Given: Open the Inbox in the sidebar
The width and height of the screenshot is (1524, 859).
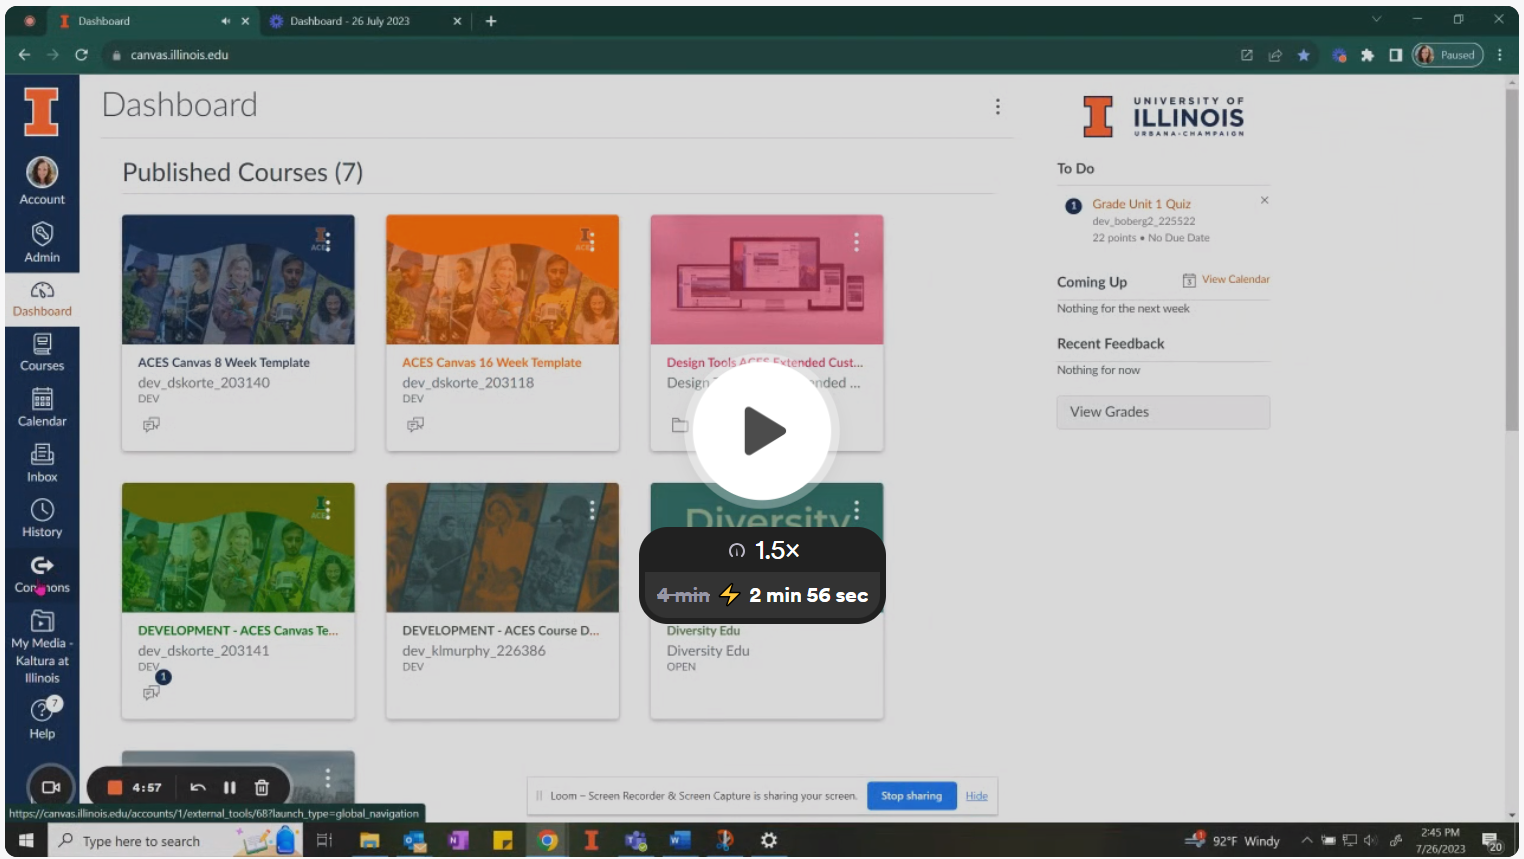Looking at the screenshot, I should (x=42, y=465).
